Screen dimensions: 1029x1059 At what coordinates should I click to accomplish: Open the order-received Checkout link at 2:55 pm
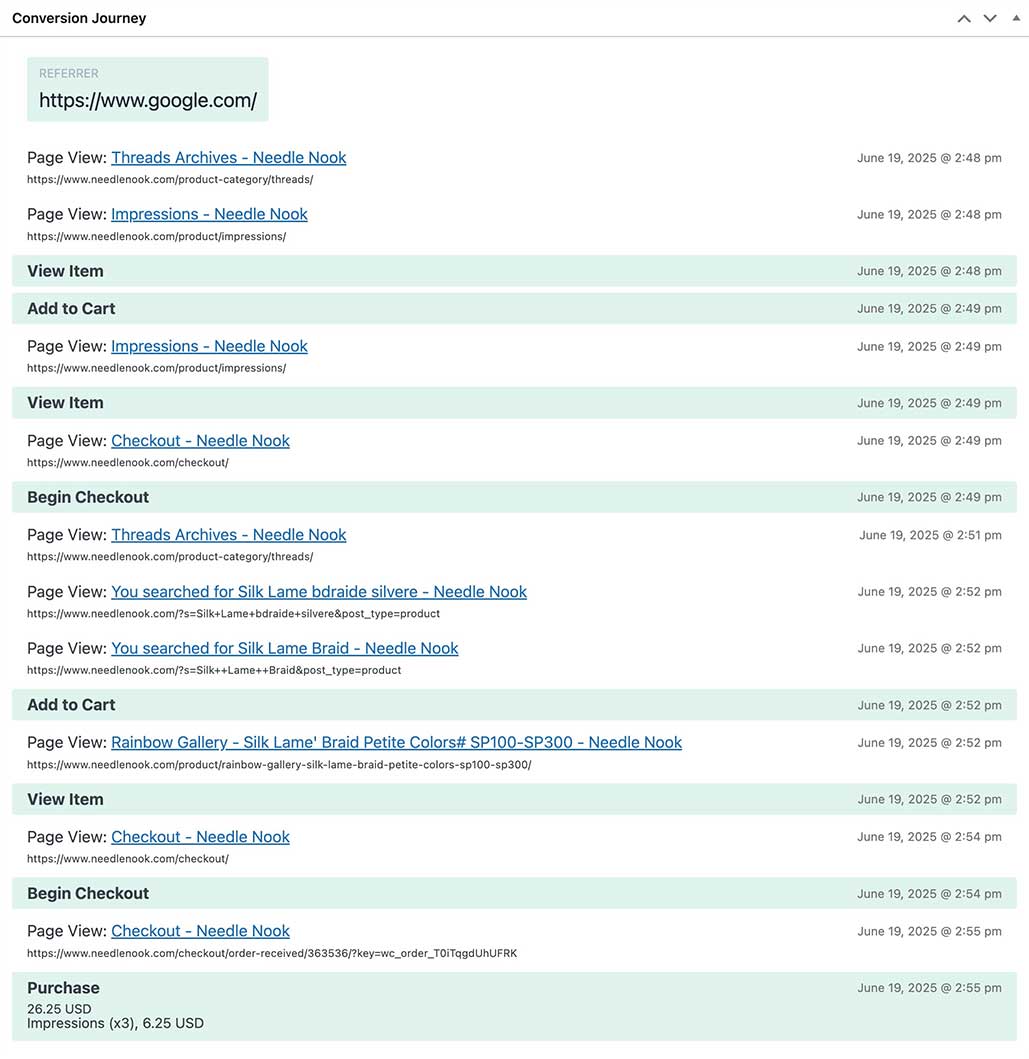coord(200,931)
